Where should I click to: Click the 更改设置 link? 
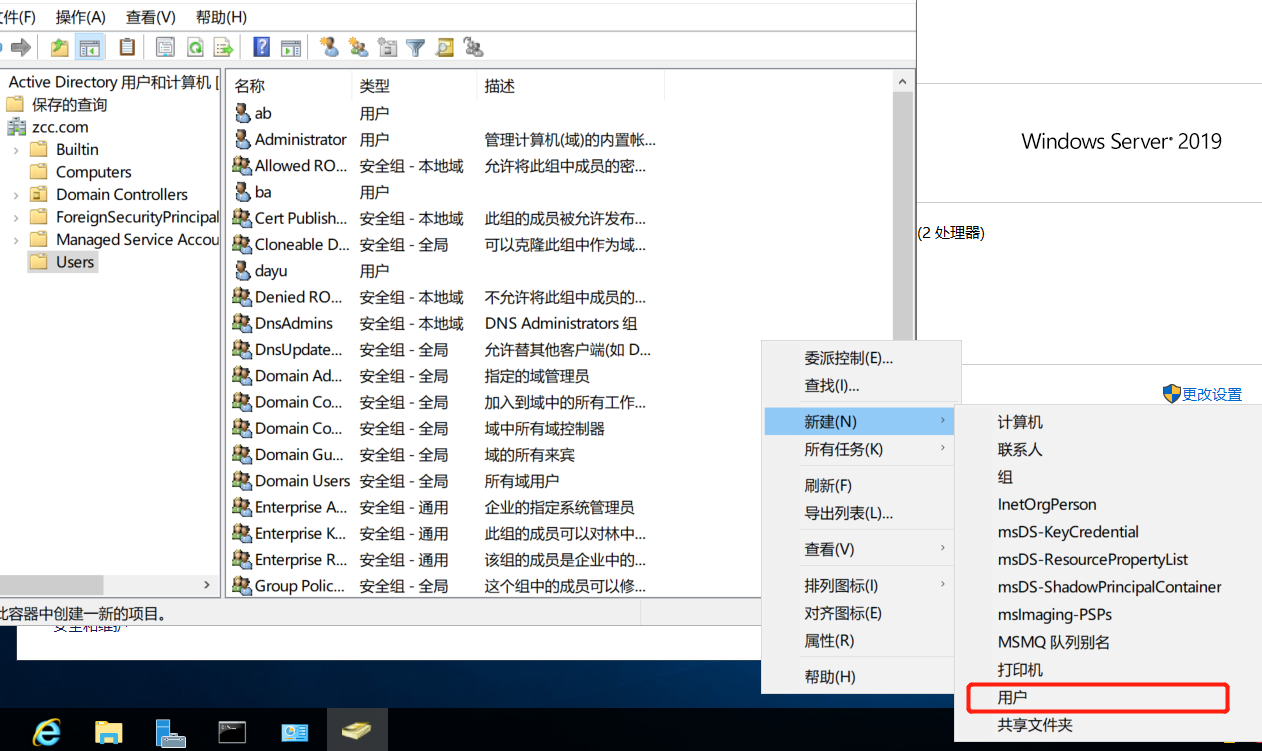[1212, 394]
